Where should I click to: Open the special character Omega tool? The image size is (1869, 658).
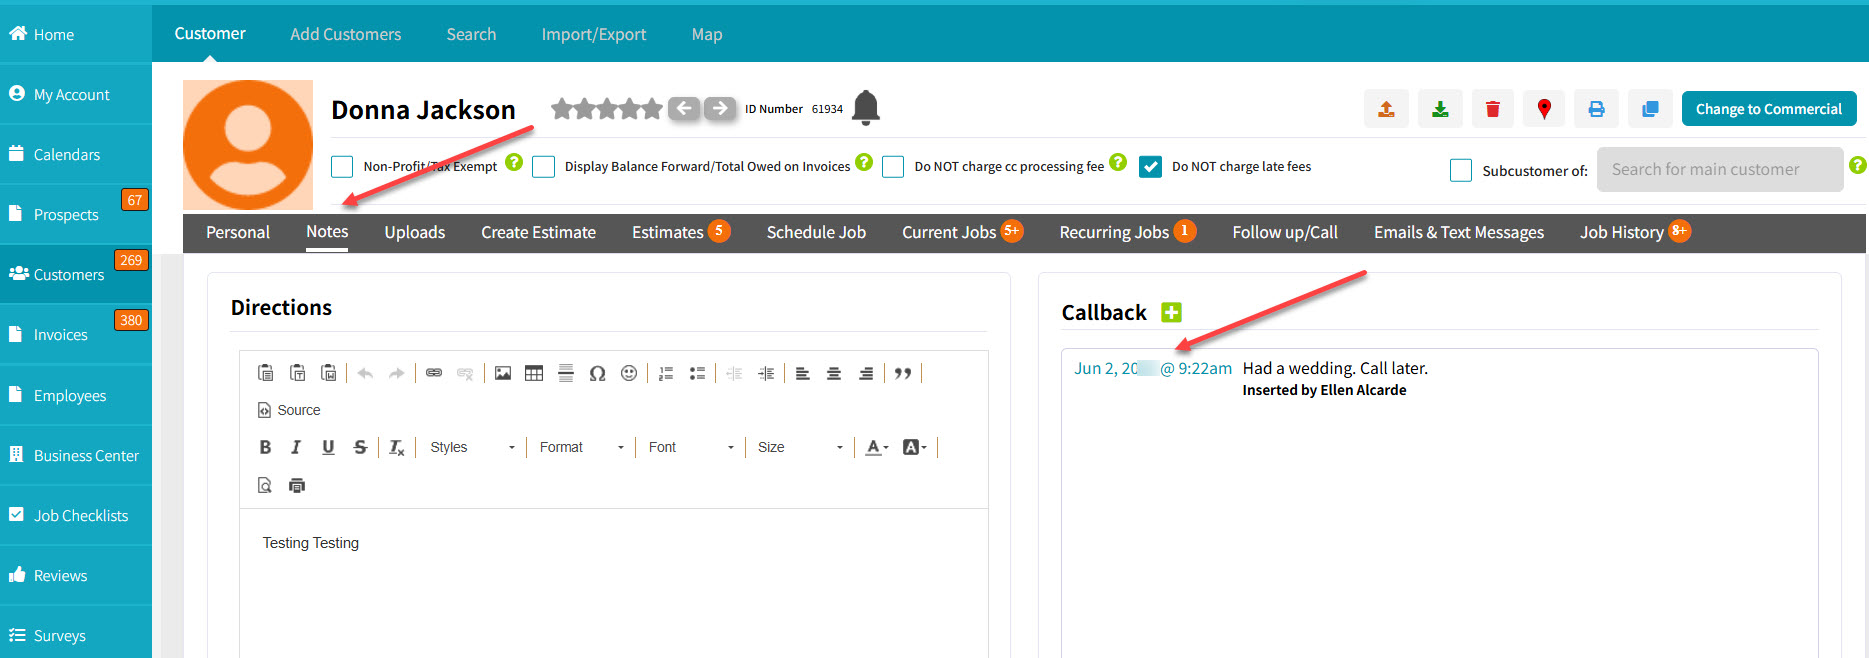tap(597, 373)
